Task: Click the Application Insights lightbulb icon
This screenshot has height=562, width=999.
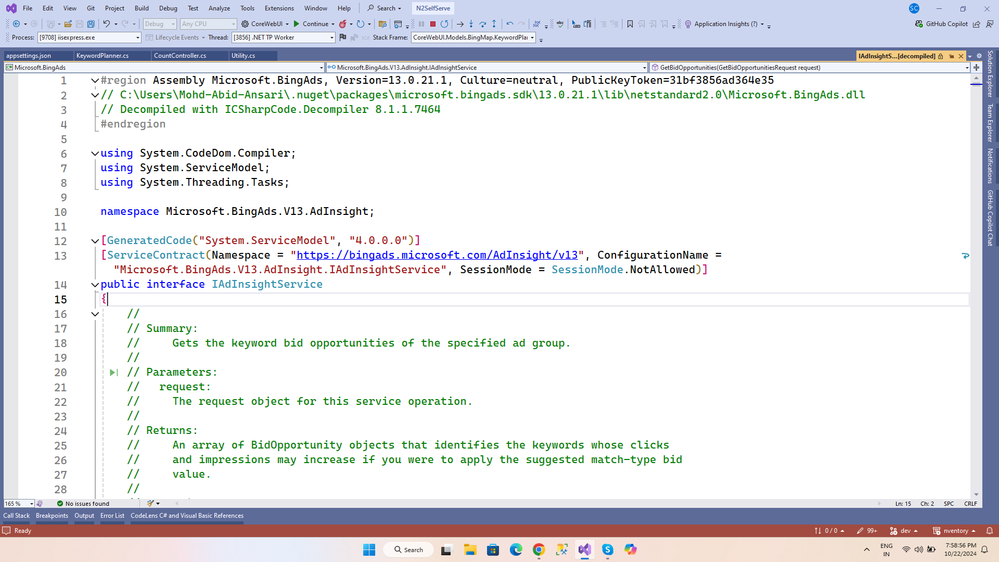Action: click(688, 24)
